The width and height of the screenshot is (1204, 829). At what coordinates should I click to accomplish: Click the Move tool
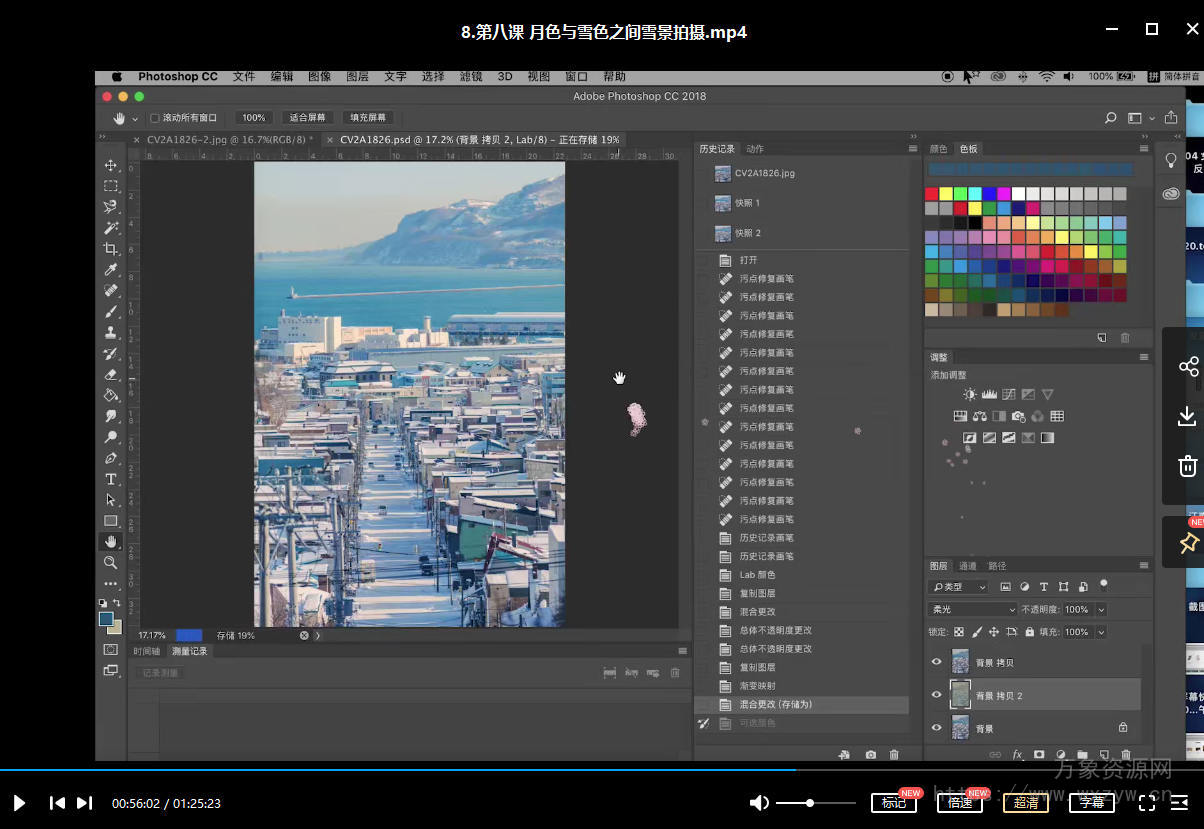click(x=111, y=165)
